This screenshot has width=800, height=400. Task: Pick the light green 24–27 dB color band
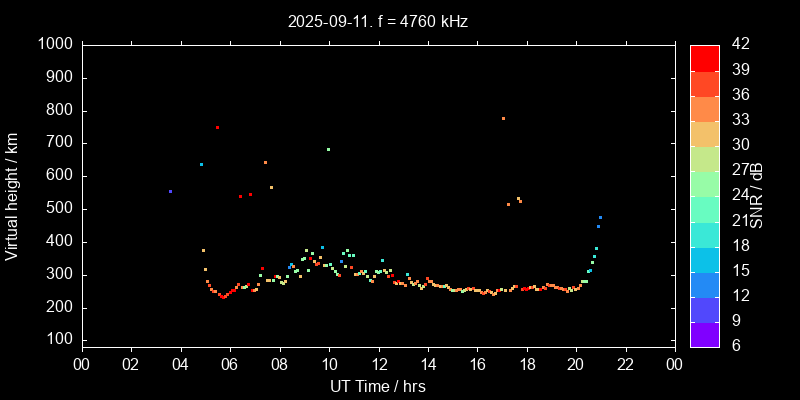pos(705,184)
